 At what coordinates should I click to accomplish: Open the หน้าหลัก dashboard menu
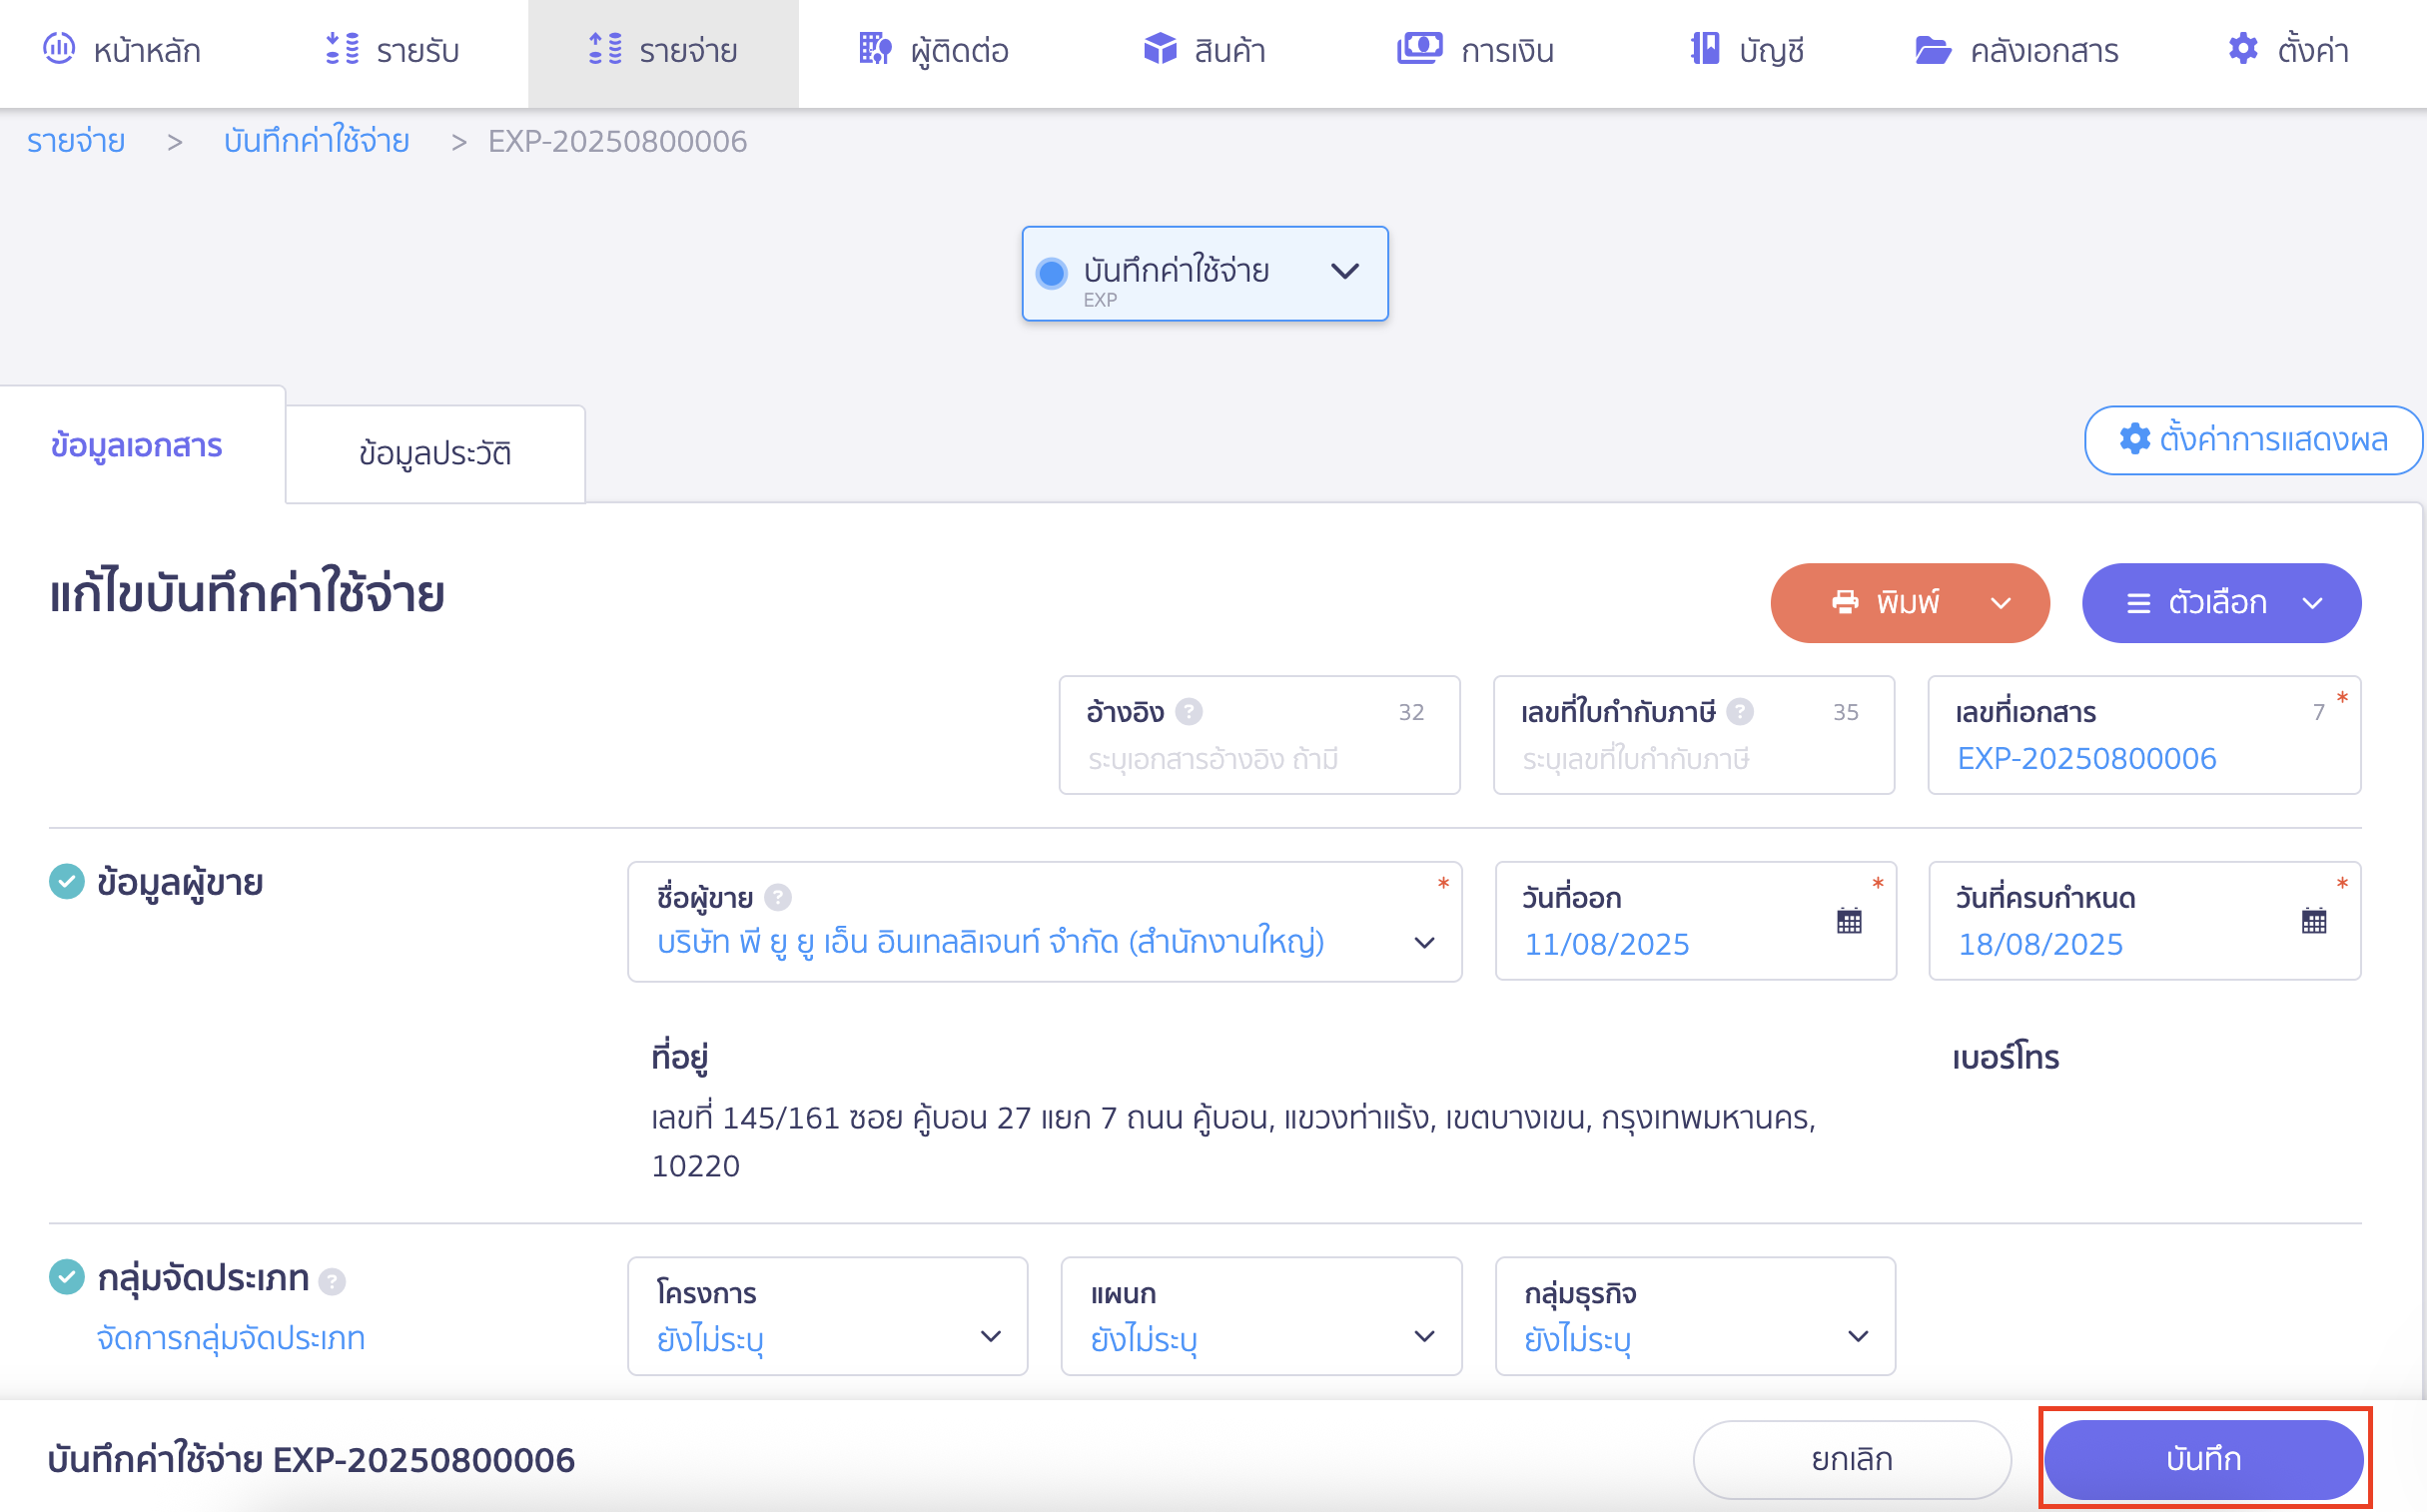(122, 50)
